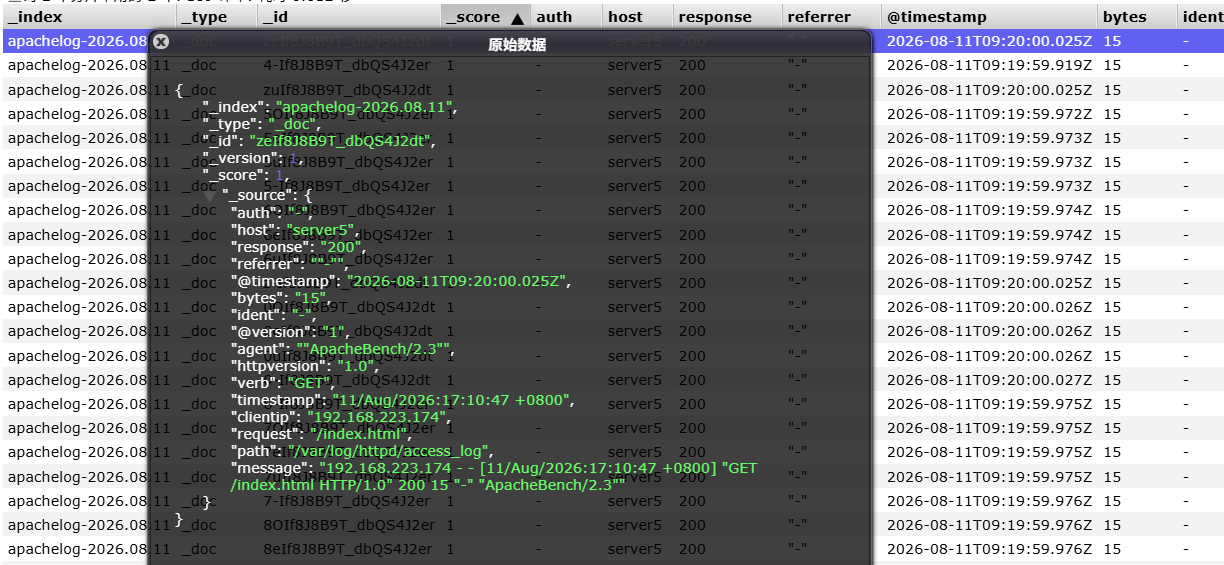Collapse the _source object triangle

click(210, 197)
